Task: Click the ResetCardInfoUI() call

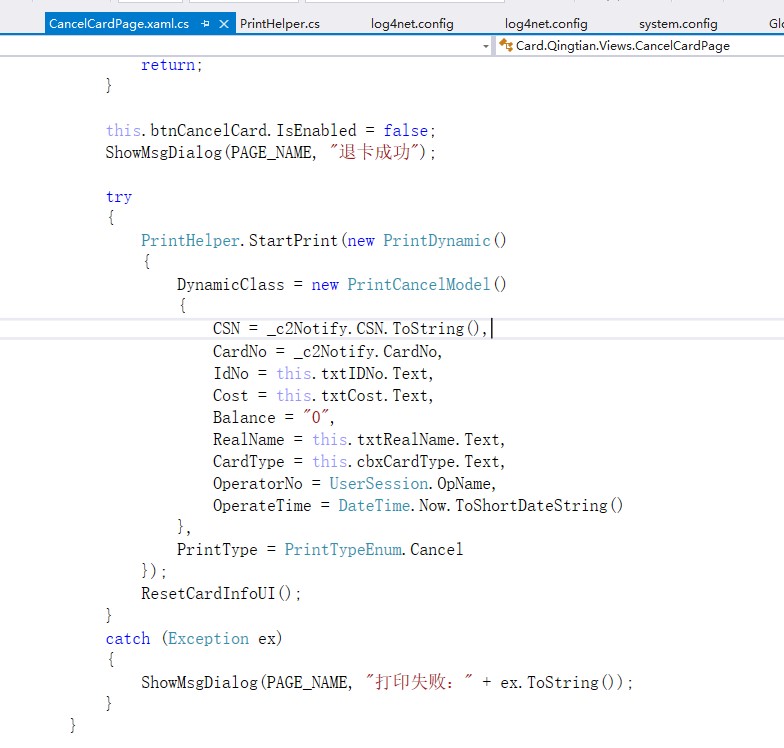Action: click(x=220, y=594)
